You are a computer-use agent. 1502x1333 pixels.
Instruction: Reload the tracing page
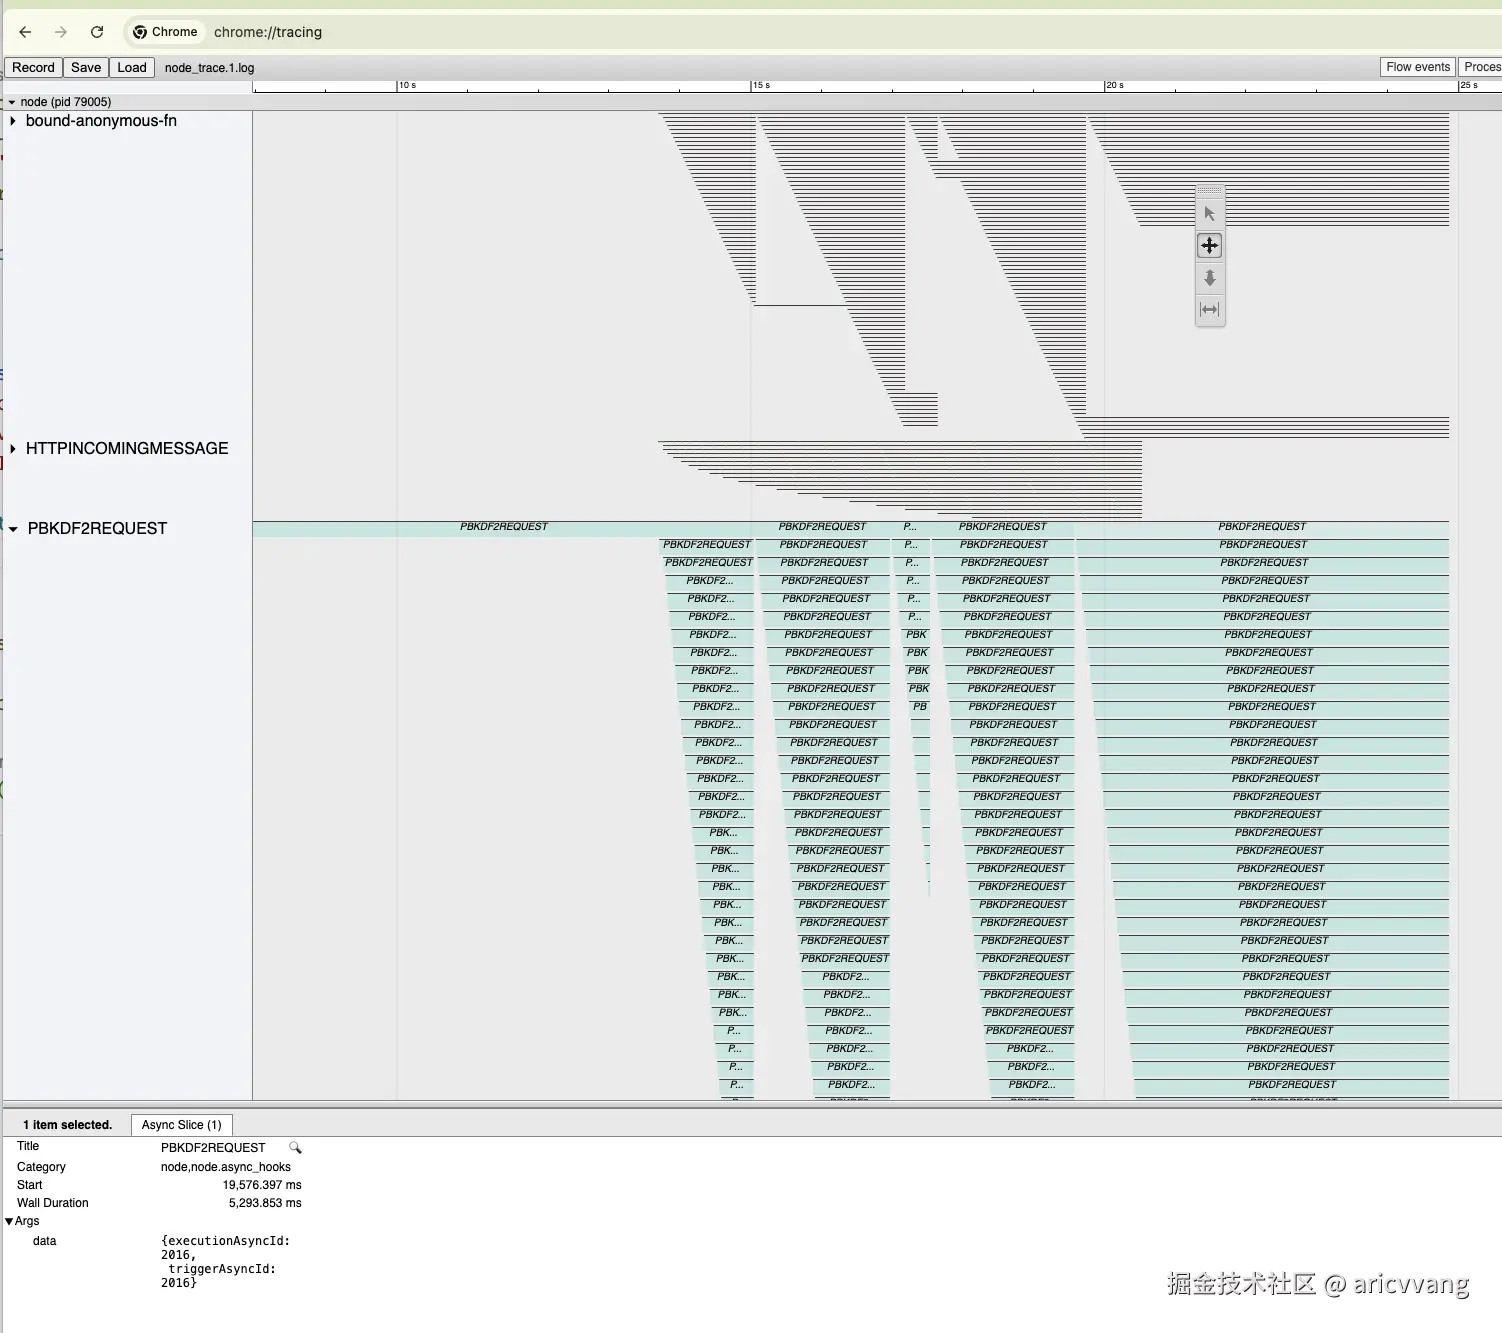point(97,31)
